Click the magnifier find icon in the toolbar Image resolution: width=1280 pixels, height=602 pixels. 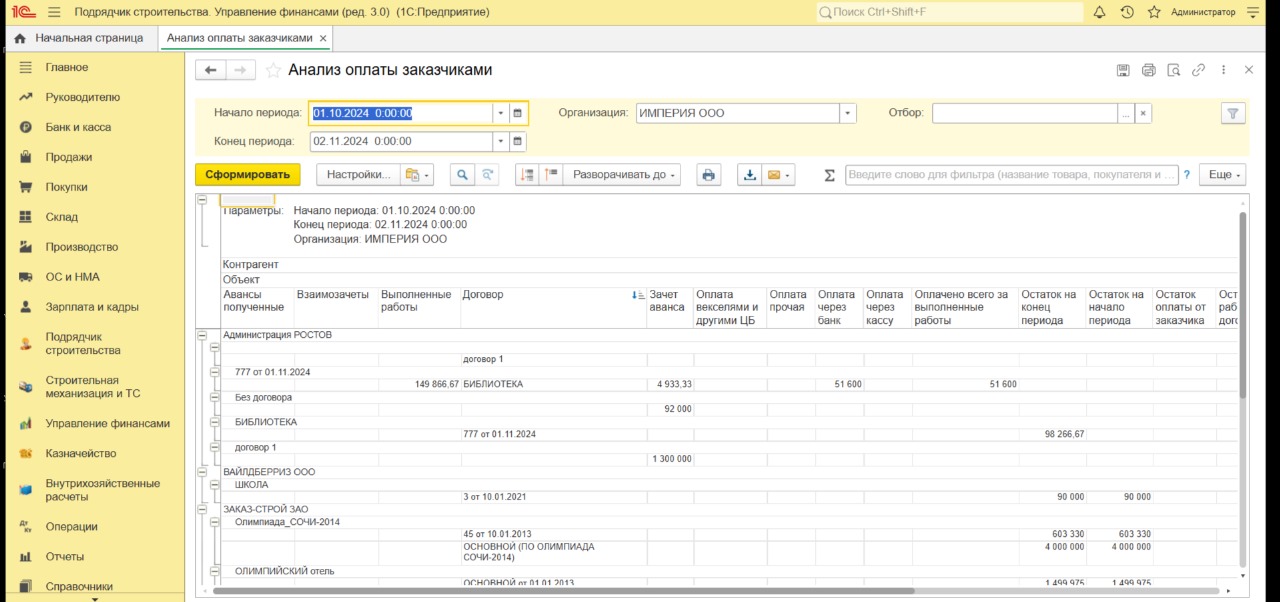tap(462, 174)
